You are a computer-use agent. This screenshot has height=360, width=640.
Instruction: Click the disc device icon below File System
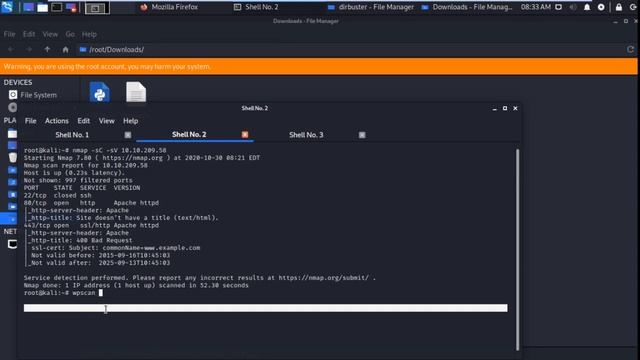click(13, 107)
